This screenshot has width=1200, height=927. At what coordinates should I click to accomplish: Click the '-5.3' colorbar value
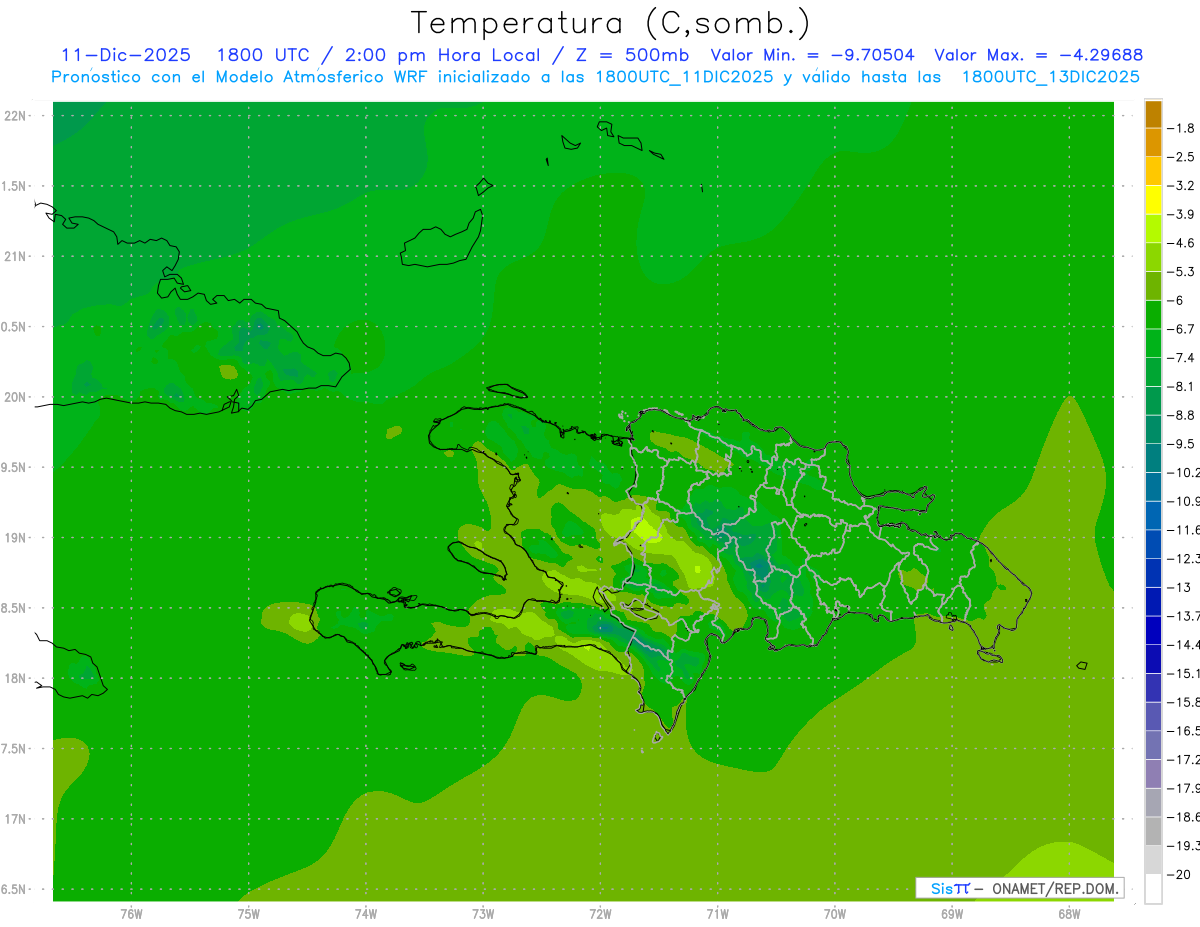pos(1182,271)
